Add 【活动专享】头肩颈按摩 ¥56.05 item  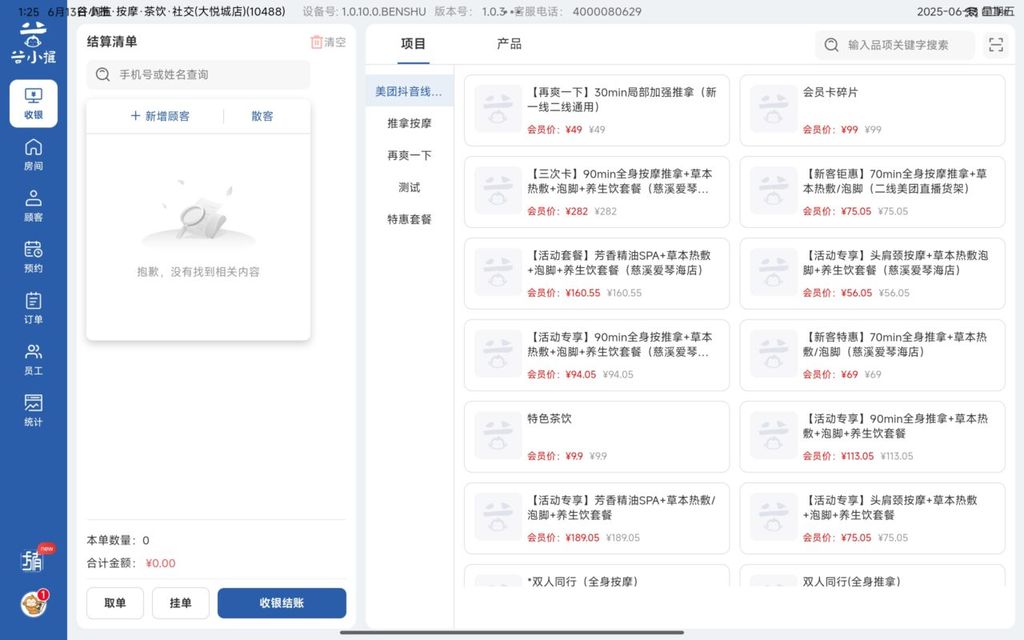(x=872, y=274)
